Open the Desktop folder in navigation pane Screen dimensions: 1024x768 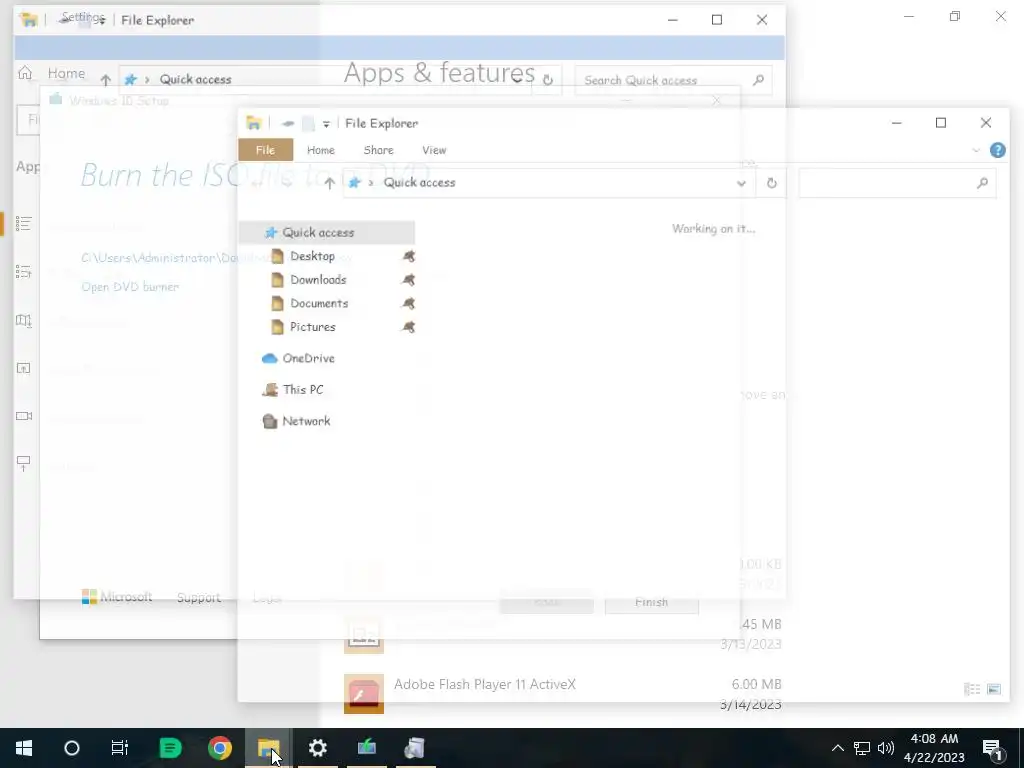click(x=312, y=256)
